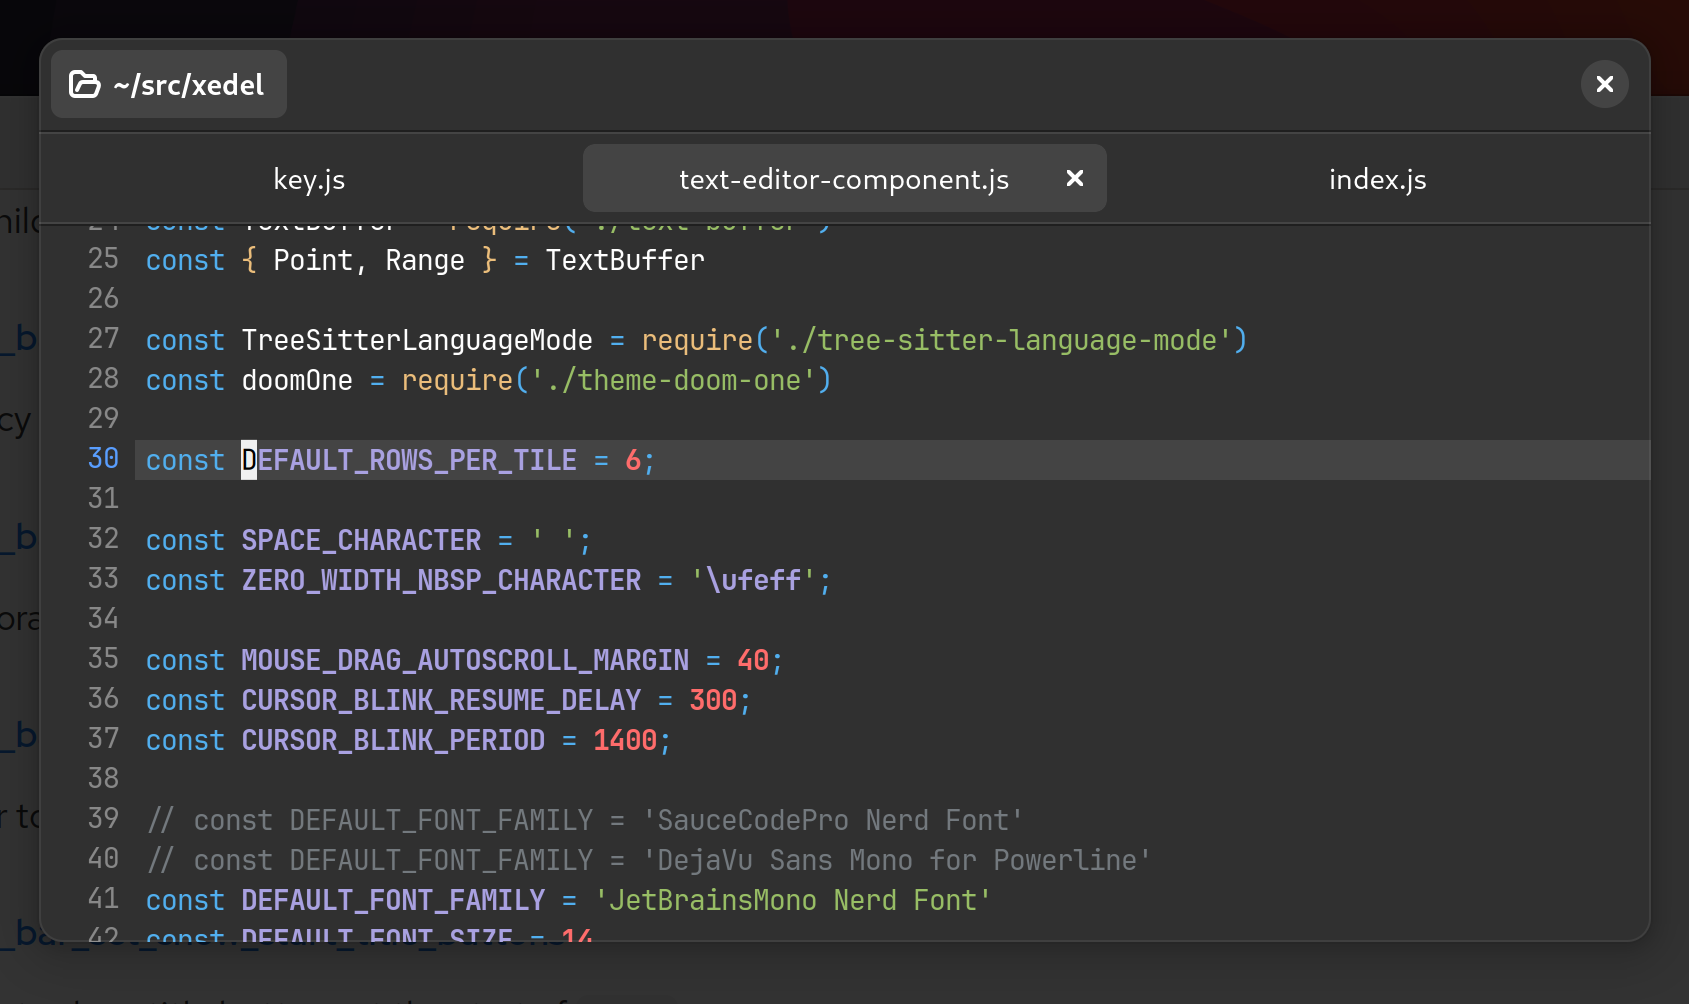Click line number 37 in the gutter
Image resolution: width=1689 pixels, height=1004 pixels.
pos(104,738)
